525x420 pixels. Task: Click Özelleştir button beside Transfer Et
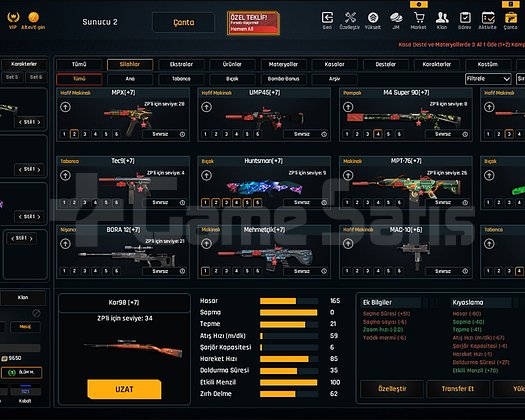pos(392,389)
